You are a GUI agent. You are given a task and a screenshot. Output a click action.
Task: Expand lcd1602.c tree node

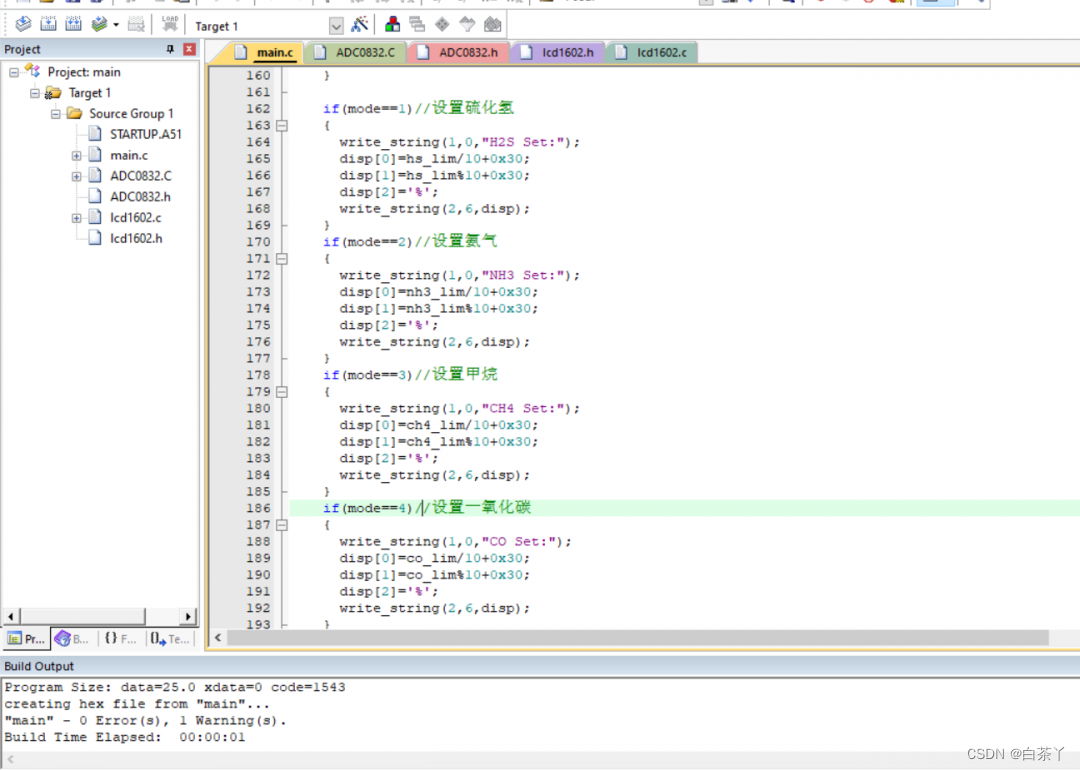click(x=76, y=218)
